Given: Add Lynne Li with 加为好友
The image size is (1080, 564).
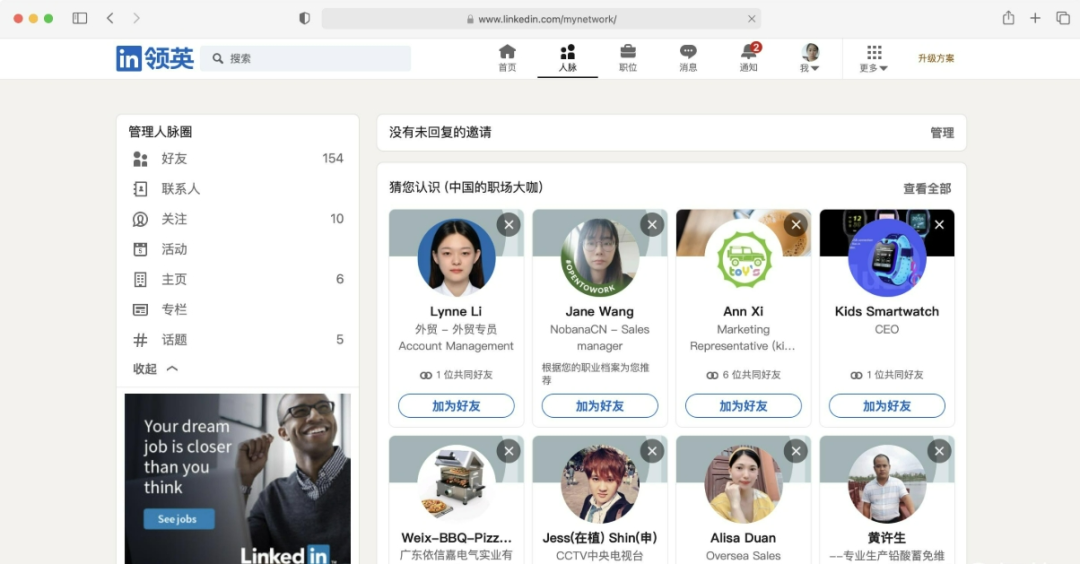Looking at the screenshot, I should (x=456, y=406).
